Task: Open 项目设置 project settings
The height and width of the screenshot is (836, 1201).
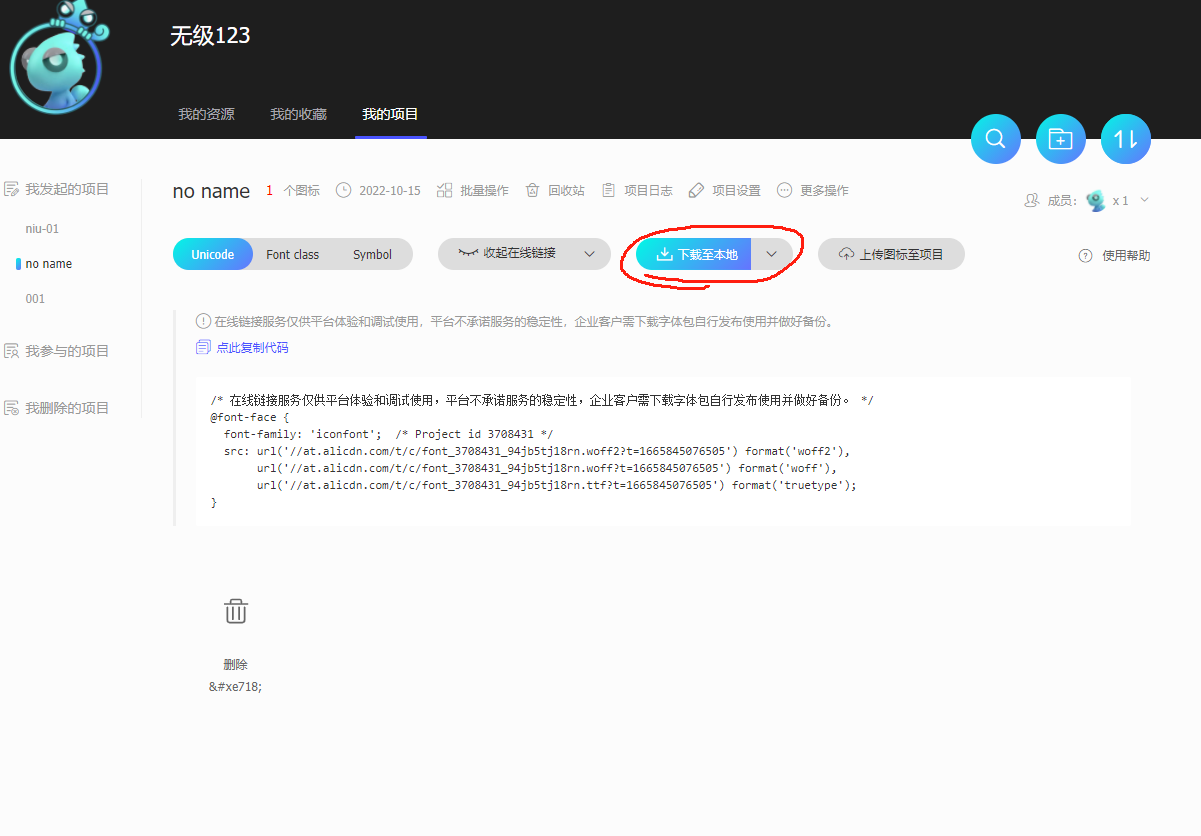Action: tap(725, 190)
